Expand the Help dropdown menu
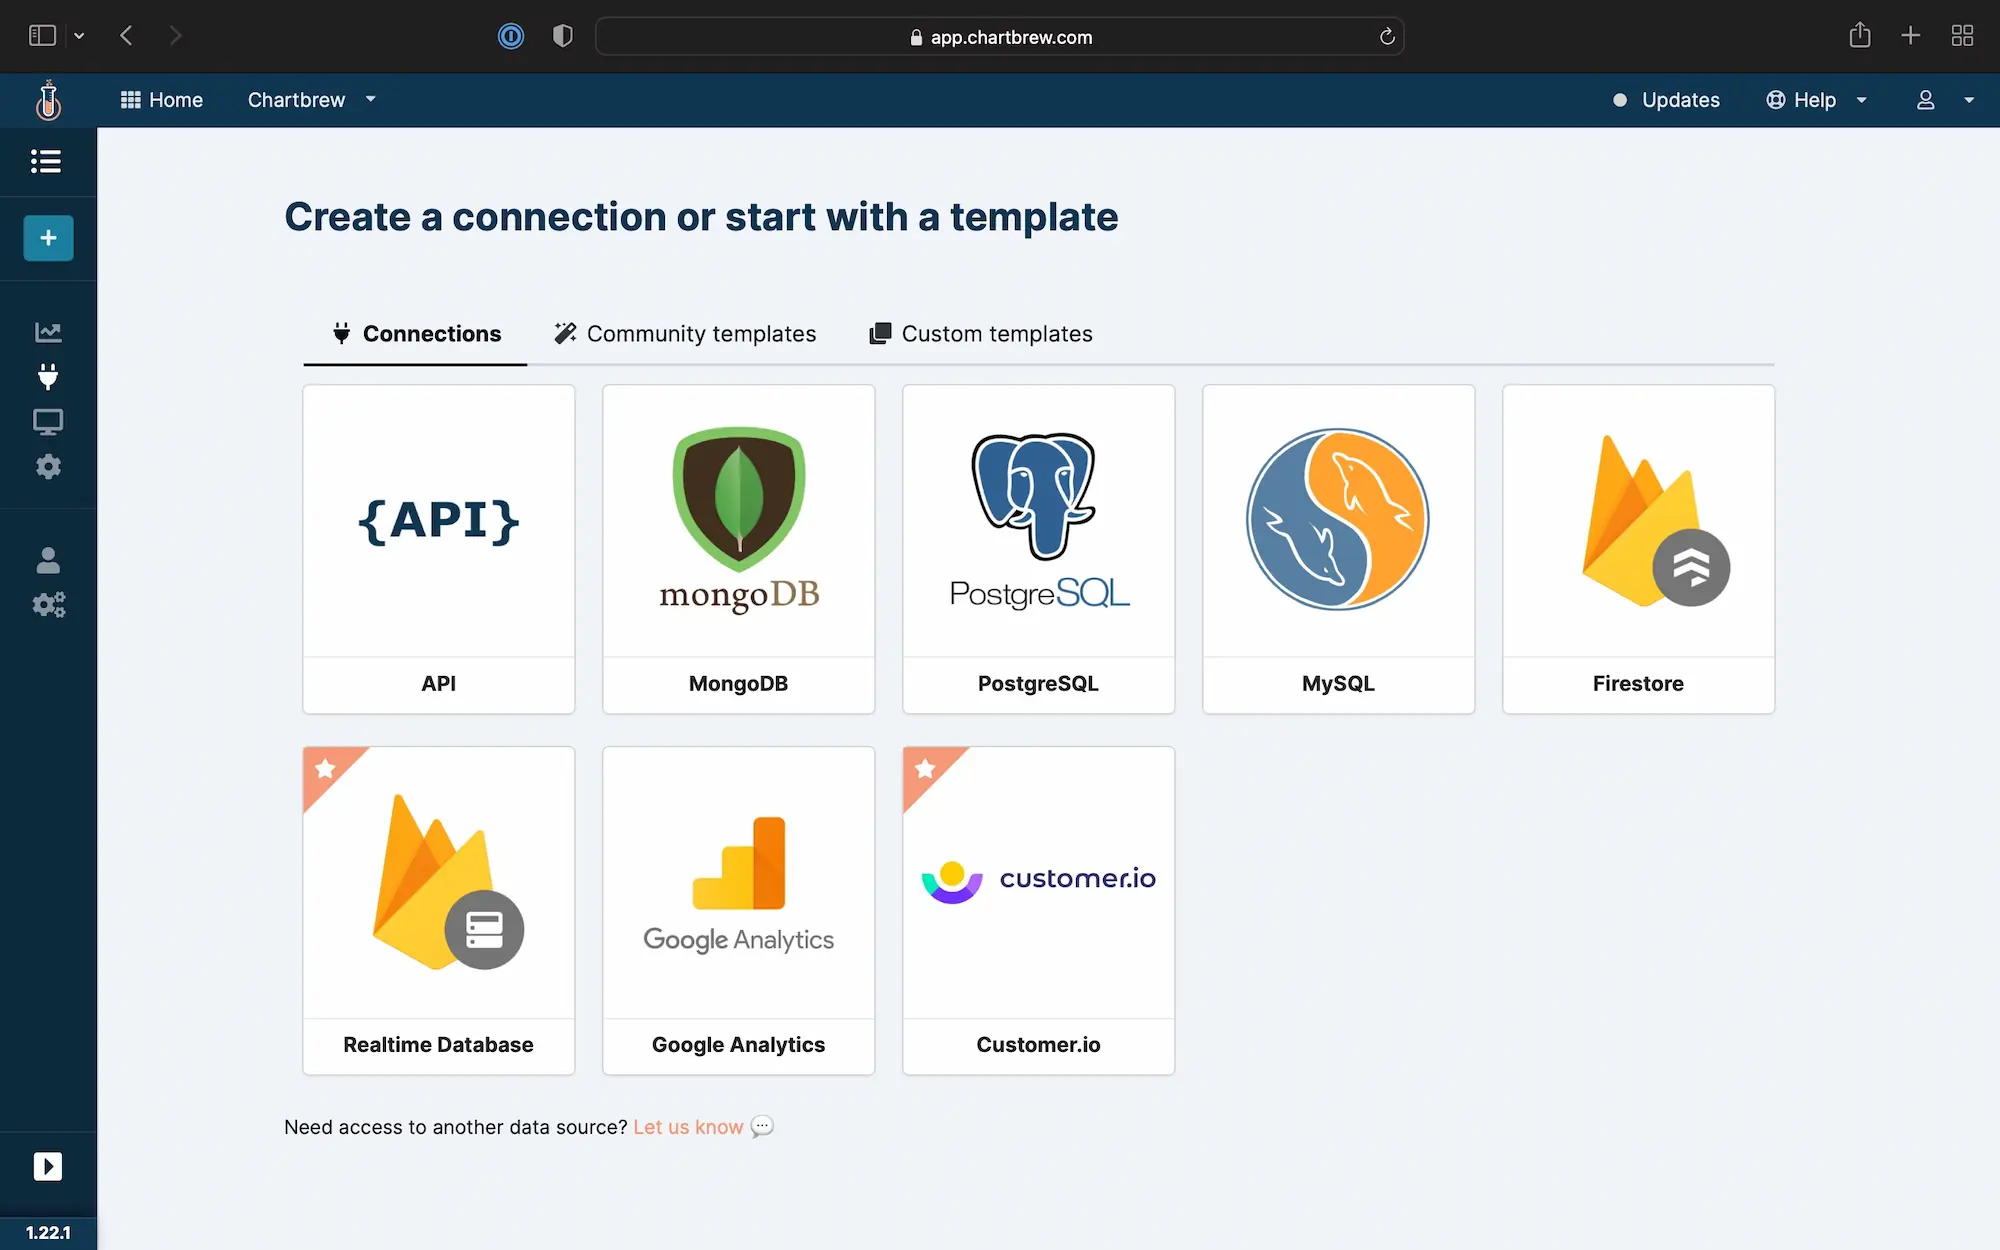 pos(1816,100)
